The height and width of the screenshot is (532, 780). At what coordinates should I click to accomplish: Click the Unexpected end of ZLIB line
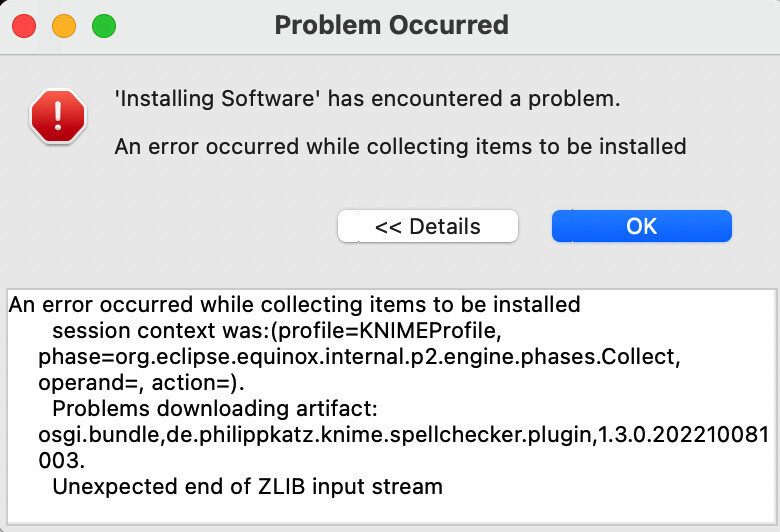click(x=247, y=487)
